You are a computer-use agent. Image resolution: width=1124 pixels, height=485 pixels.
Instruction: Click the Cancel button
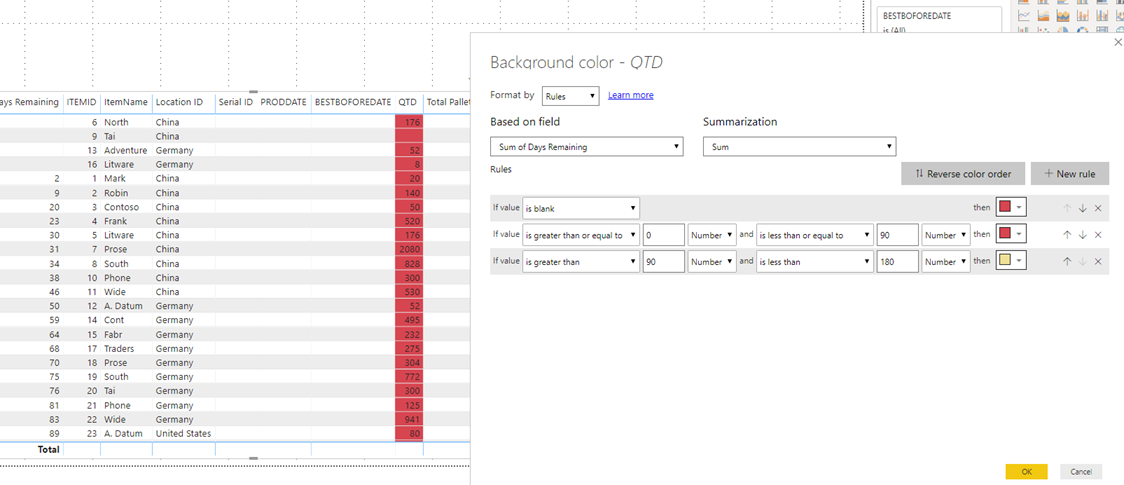click(1081, 471)
